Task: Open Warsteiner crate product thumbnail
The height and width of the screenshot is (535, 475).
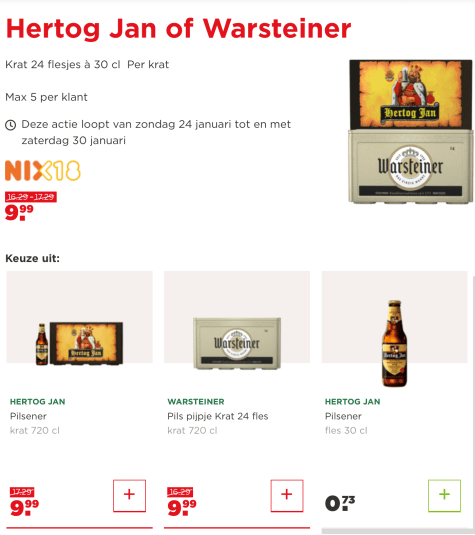Action: [x=237, y=343]
